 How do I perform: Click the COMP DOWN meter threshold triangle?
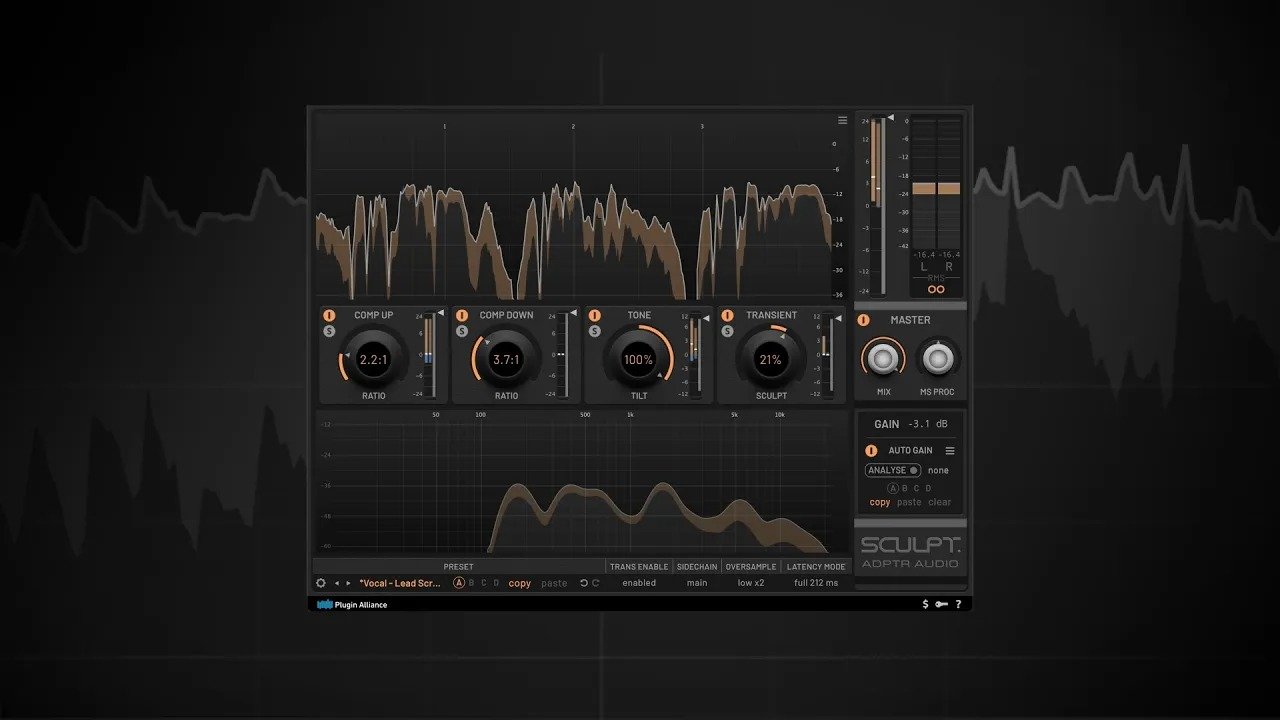[573, 313]
